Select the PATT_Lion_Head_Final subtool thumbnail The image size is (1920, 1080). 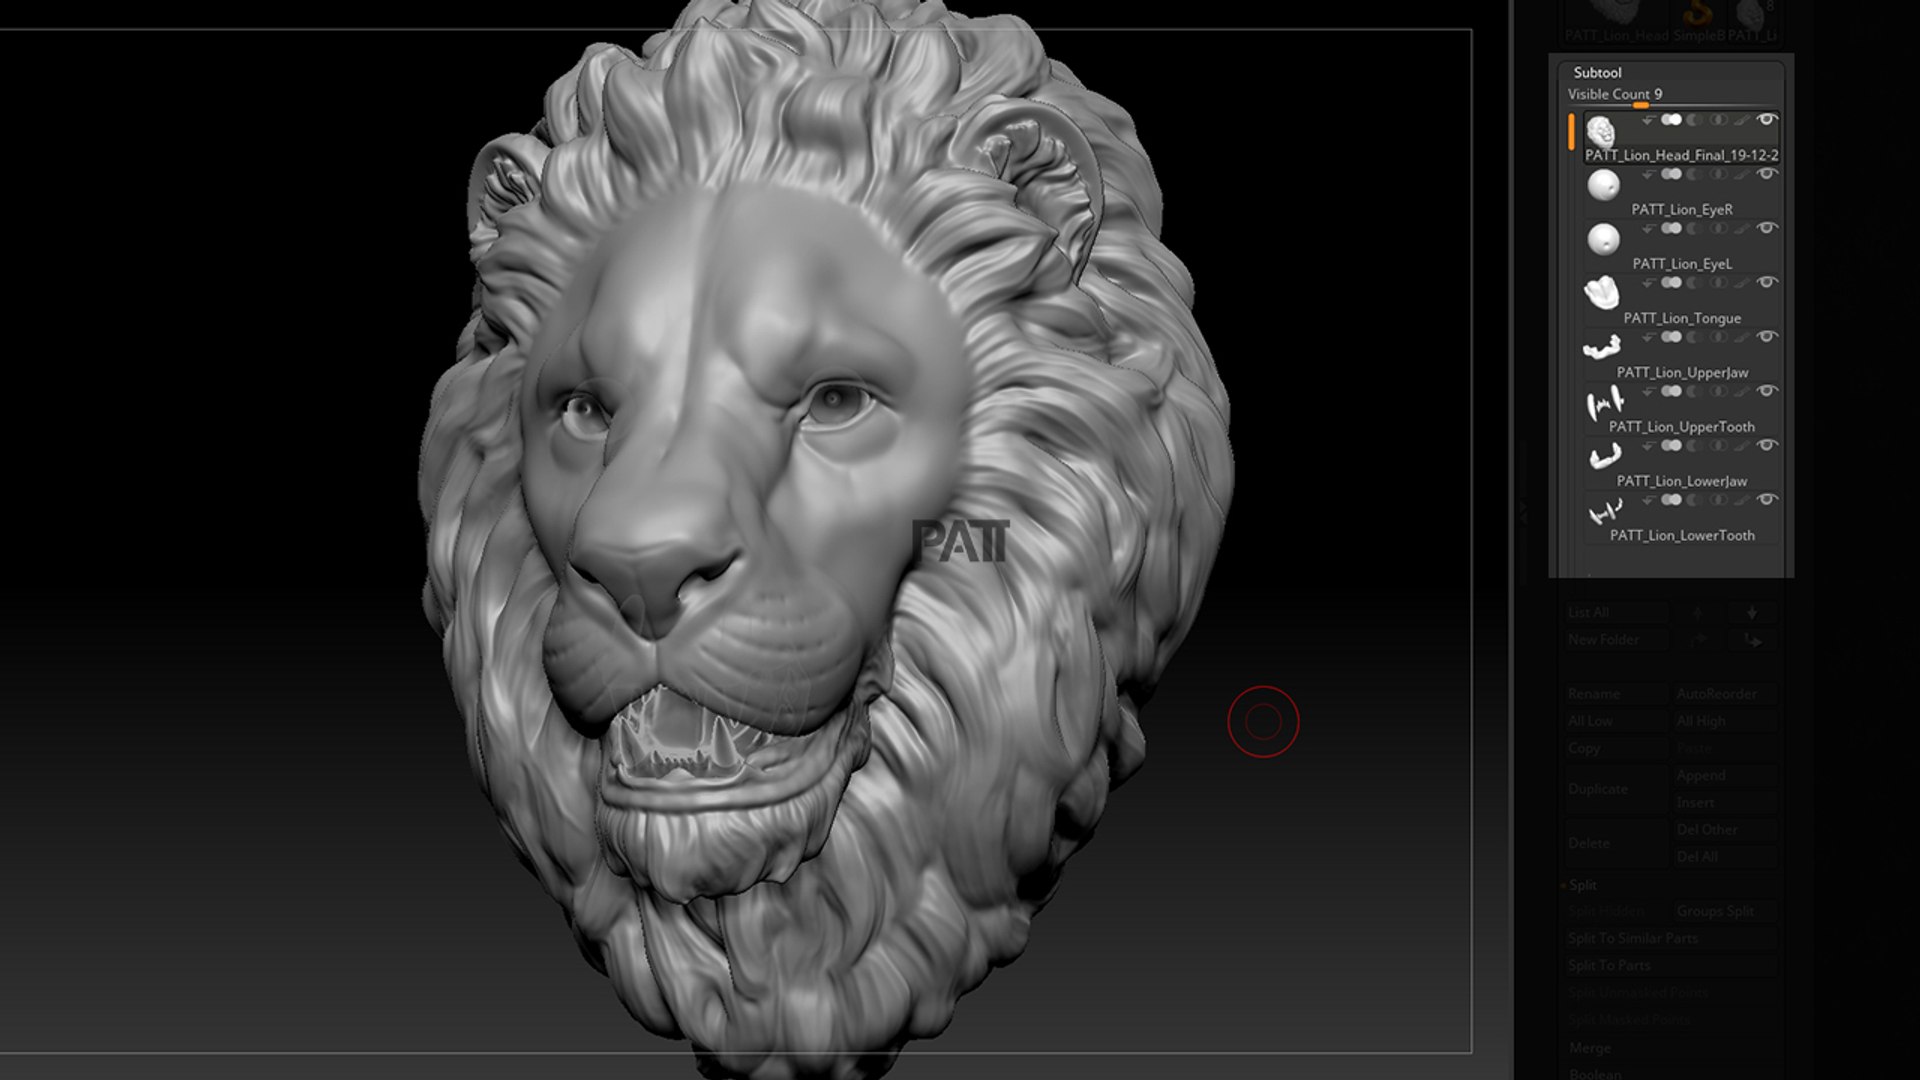point(1601,132)
